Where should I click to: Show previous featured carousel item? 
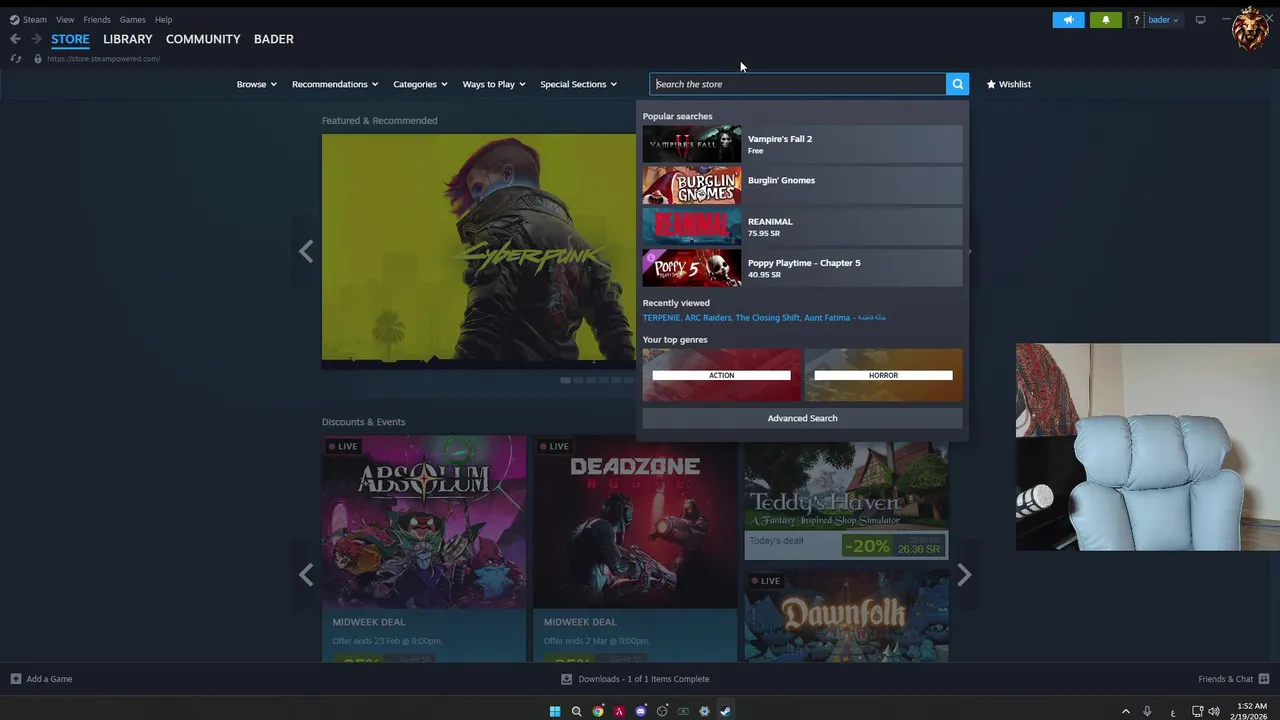pos(306,251)
